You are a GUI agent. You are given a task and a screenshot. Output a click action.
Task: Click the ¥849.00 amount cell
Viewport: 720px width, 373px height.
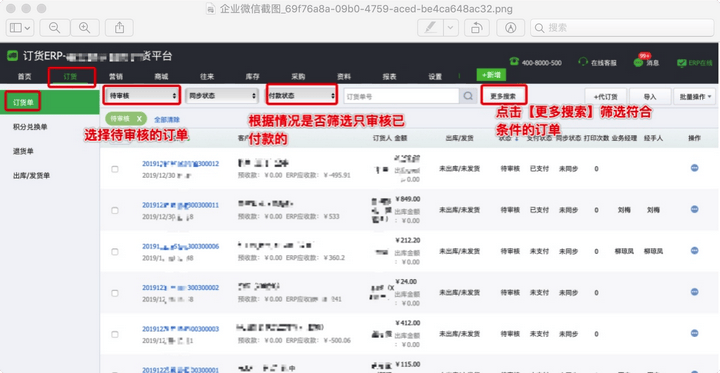407,199
